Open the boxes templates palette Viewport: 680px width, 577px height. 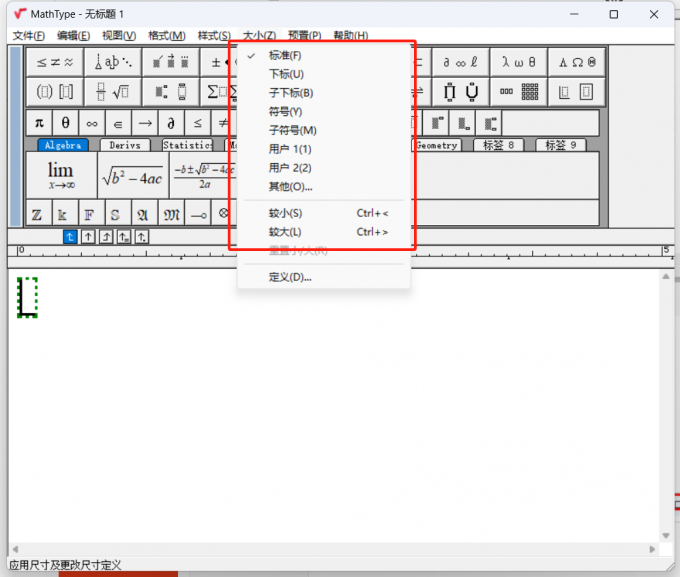click(577, 92)
